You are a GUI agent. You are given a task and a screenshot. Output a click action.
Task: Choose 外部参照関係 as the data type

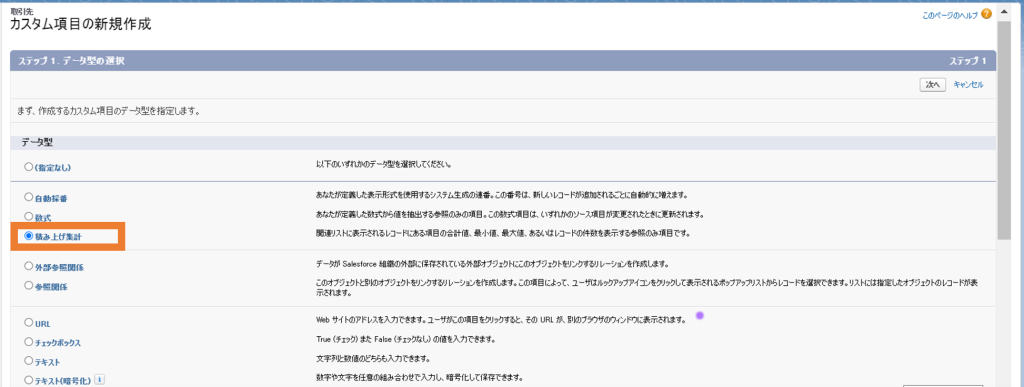(28, 266)
